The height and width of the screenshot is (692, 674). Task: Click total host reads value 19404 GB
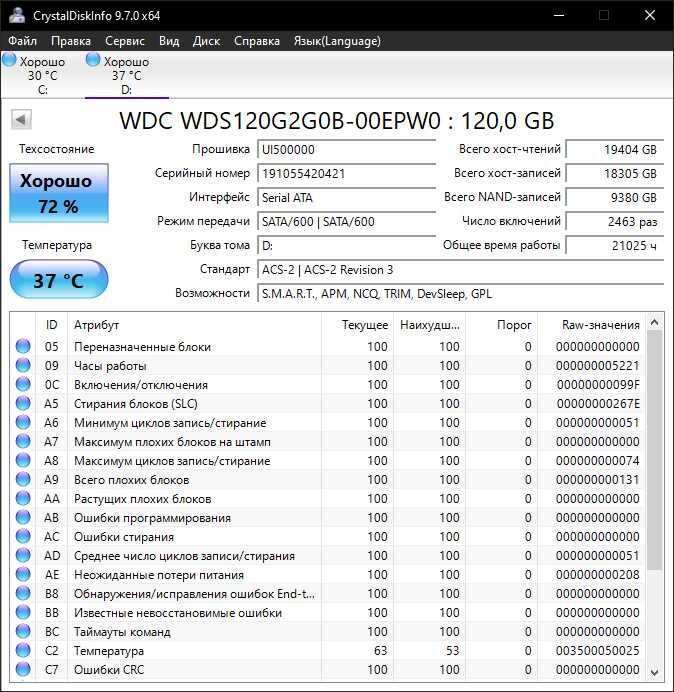pyautogui.click(x=614, y=150)
